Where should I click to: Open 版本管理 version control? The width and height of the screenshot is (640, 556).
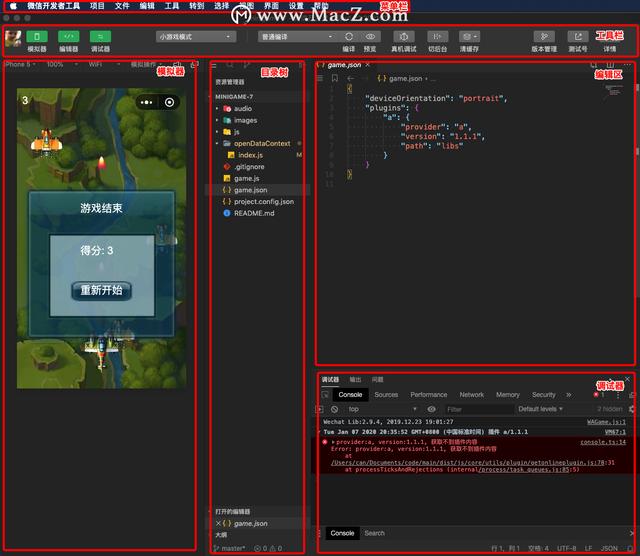(544, 37)
